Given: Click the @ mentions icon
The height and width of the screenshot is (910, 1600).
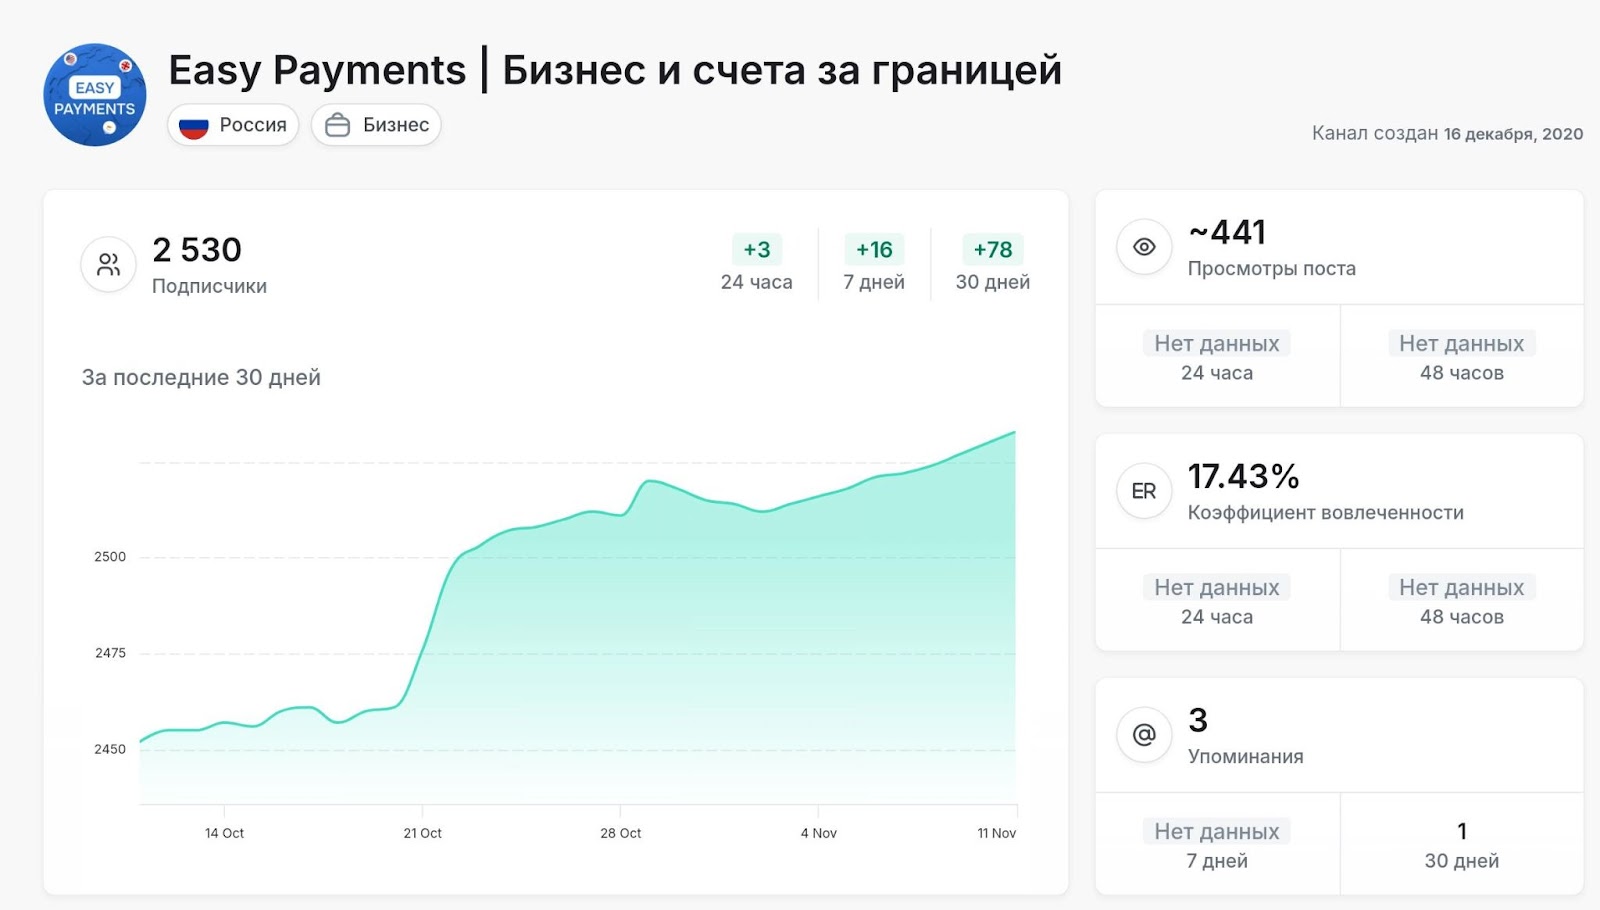Looking at the screenshot, I should [1144, 735].
